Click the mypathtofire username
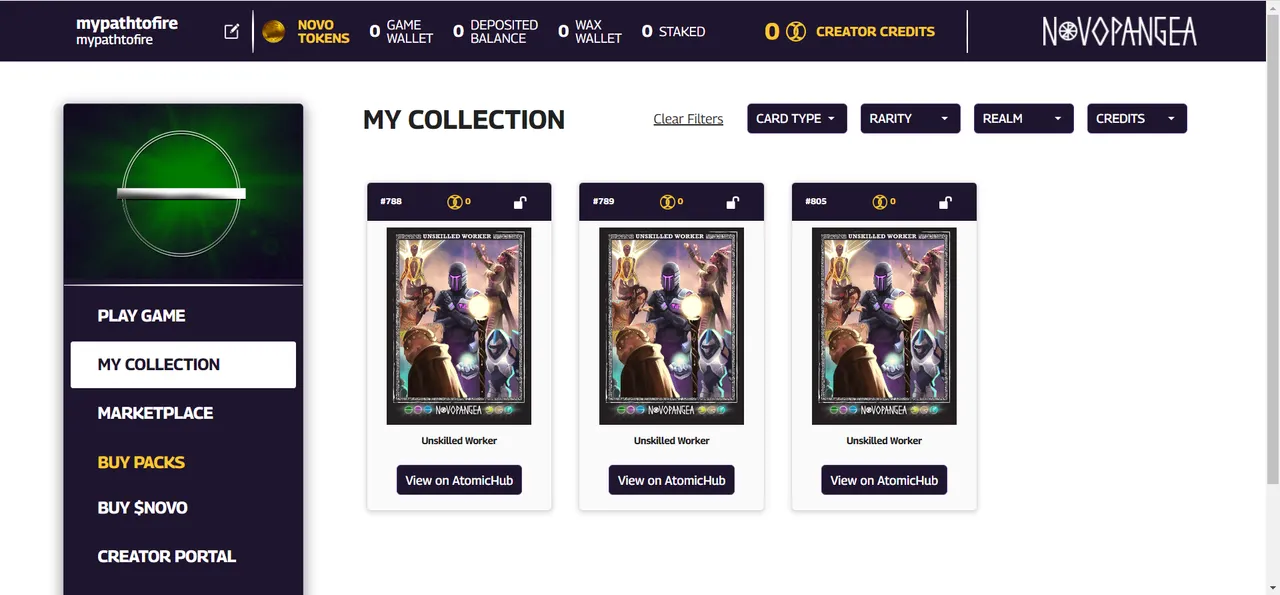The height and width of the screenshot is (595, 1280). [127, 23]
